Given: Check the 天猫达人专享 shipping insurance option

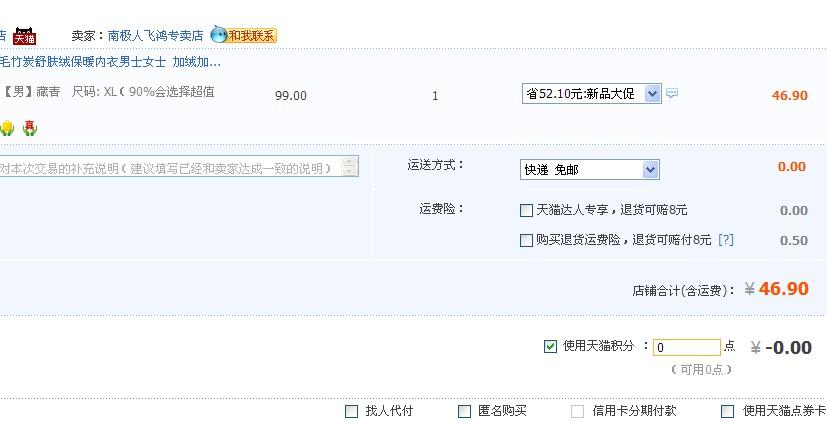Looking at the screenshot, I should tap(527, 211).
